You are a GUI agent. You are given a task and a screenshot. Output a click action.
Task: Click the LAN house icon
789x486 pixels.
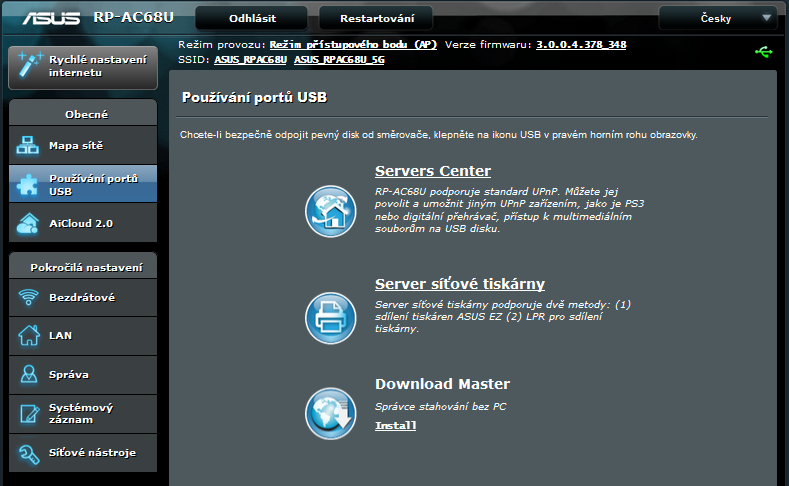click(29, 336)
